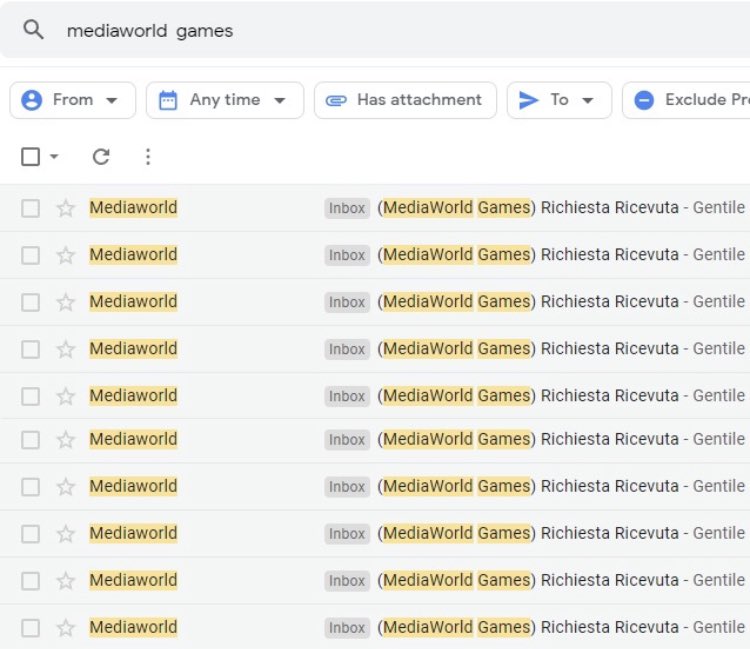Select the fourth Mediaworld email's checkbox
This screenshot has height=649, width=750.
coord(31,349)
